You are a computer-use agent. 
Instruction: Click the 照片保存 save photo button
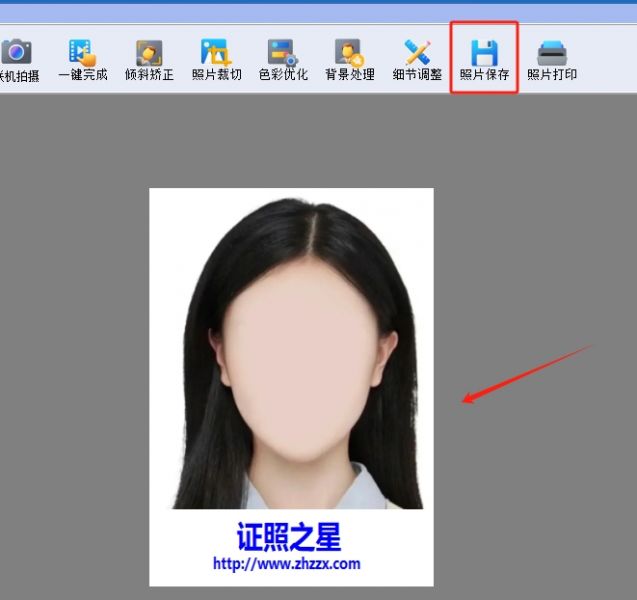(x=484, y=60)
